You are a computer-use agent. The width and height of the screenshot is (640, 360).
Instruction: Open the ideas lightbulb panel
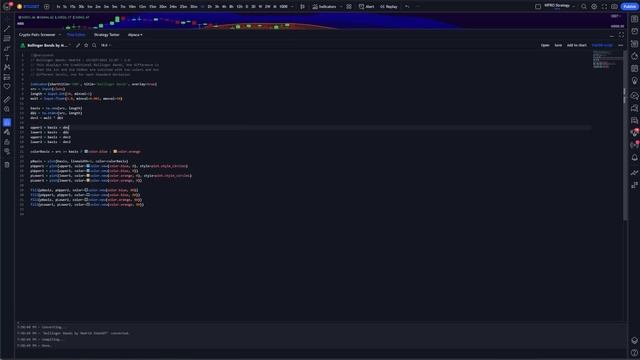coord(634,81)
